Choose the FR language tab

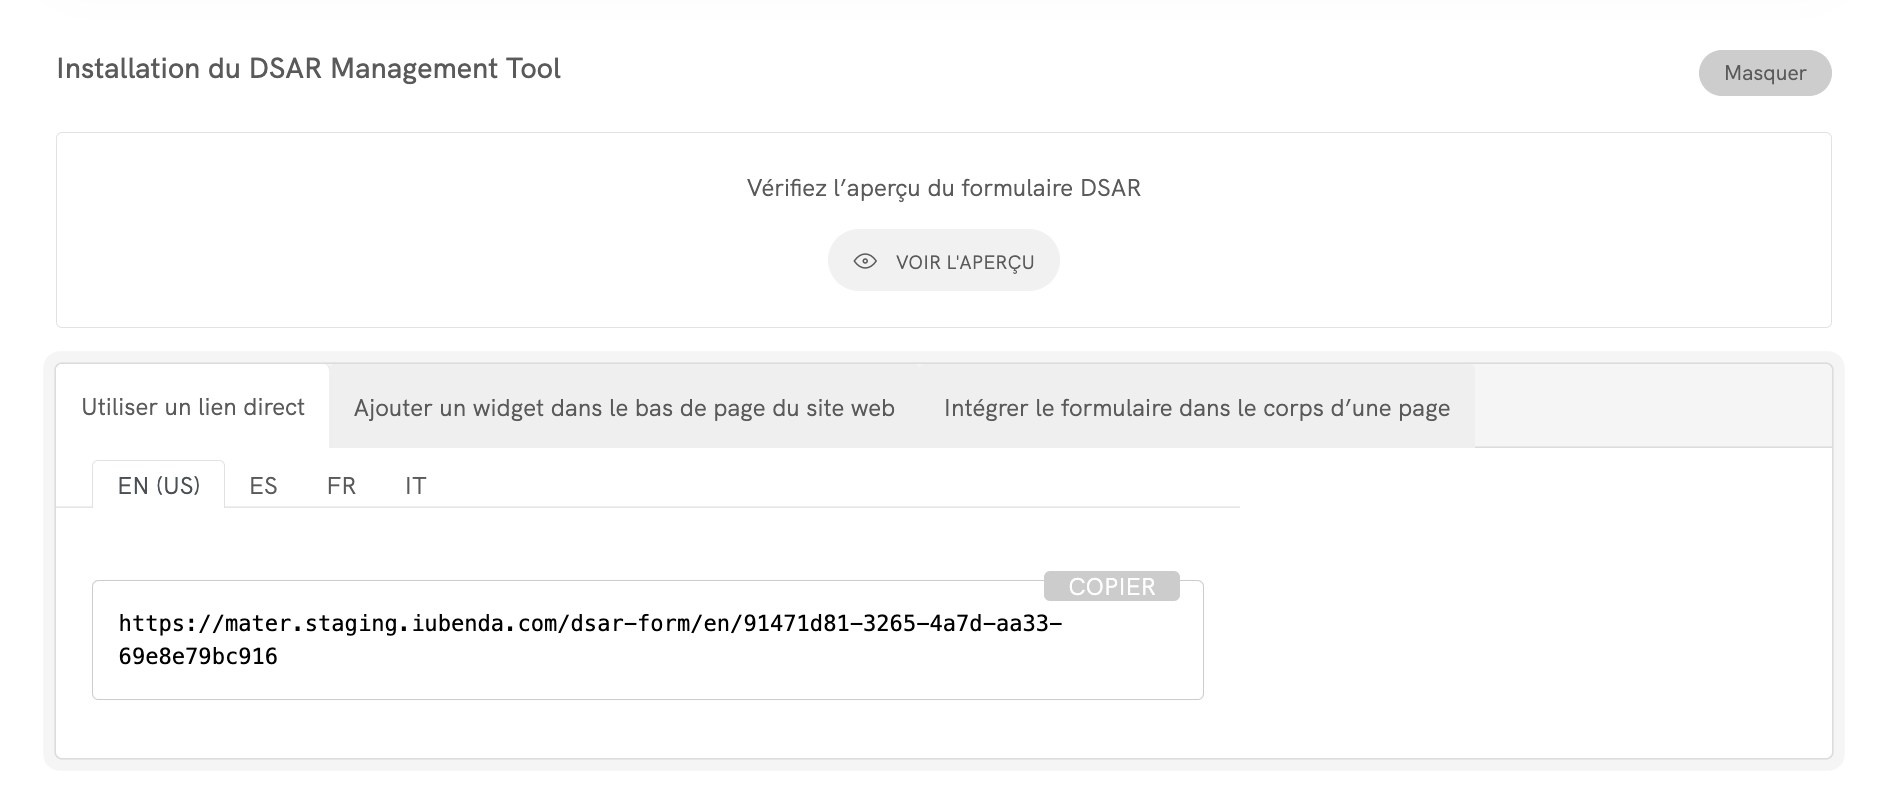pyautogui.click(x=341, y=486)
